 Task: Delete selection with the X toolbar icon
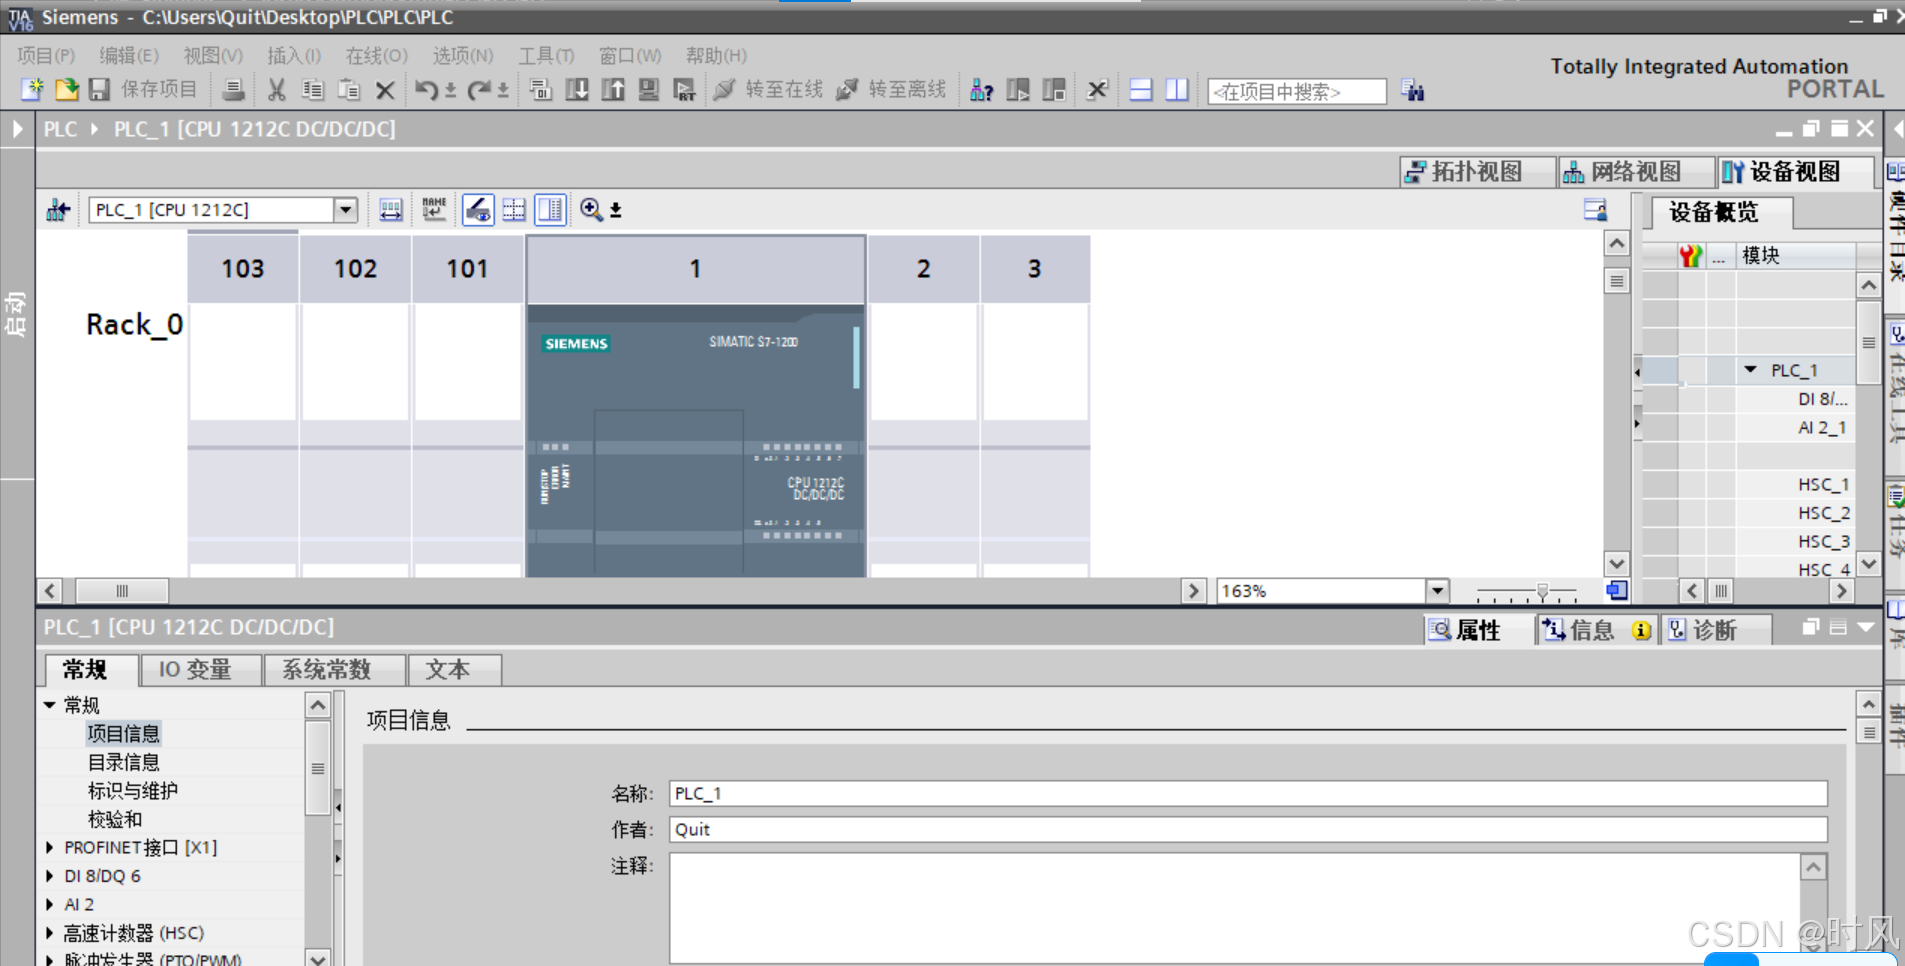(x=385, y=91)
